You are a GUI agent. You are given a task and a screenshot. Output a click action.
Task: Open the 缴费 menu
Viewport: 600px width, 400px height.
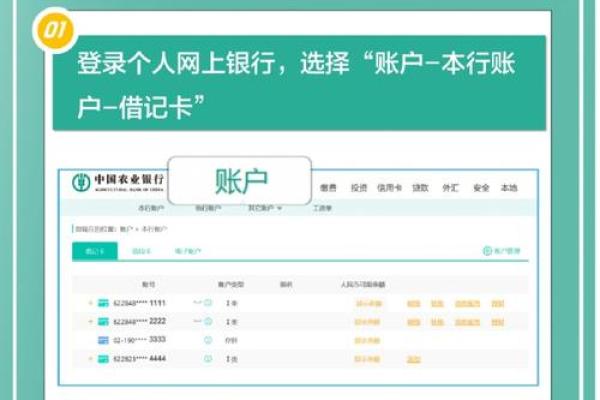pos(328,188)
